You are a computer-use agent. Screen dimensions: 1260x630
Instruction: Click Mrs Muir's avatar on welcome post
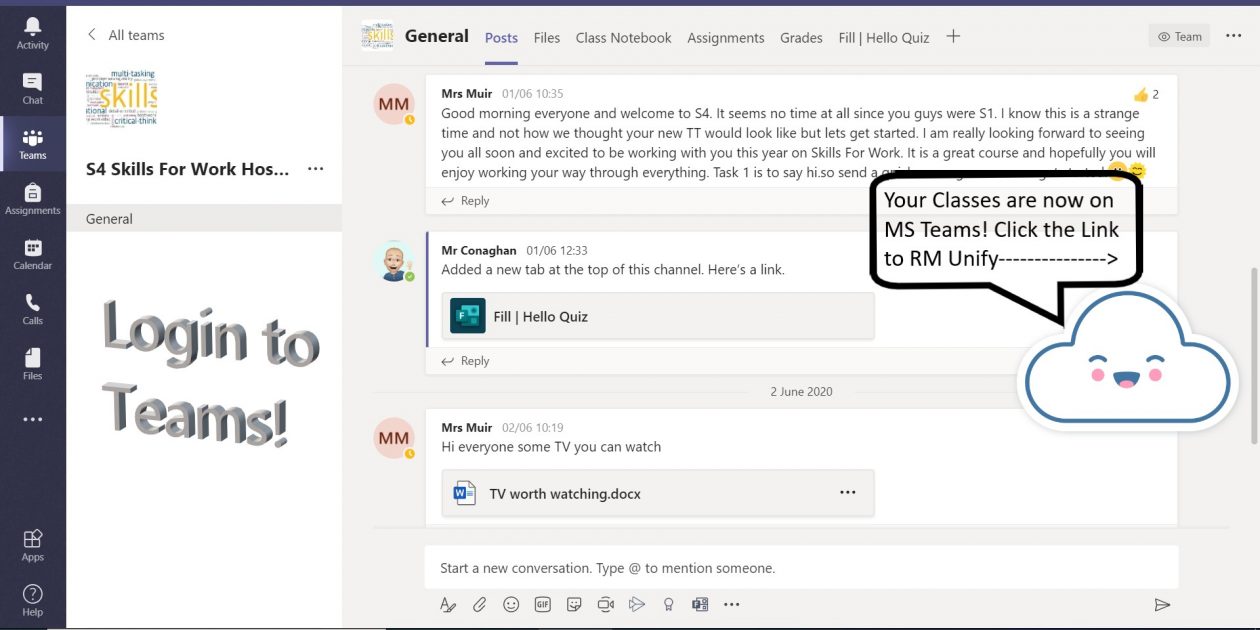click(394, 104)
